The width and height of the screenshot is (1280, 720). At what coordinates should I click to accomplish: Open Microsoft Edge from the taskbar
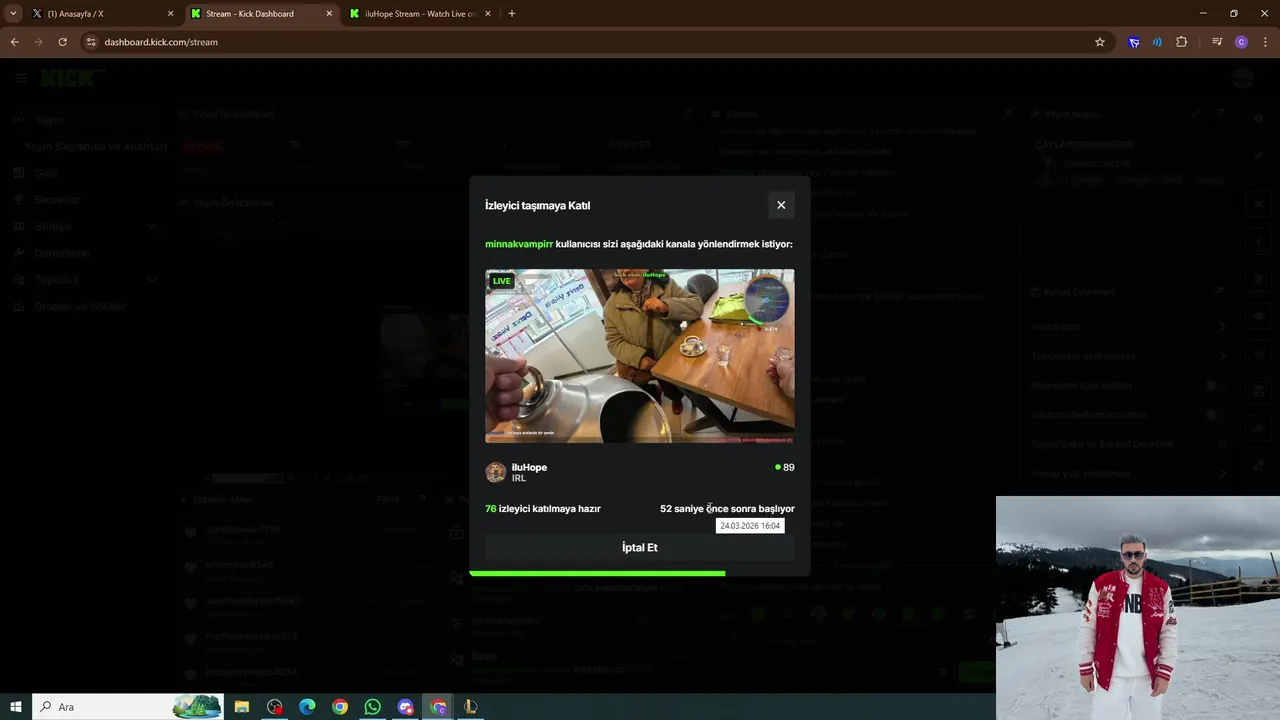[307, 707]
